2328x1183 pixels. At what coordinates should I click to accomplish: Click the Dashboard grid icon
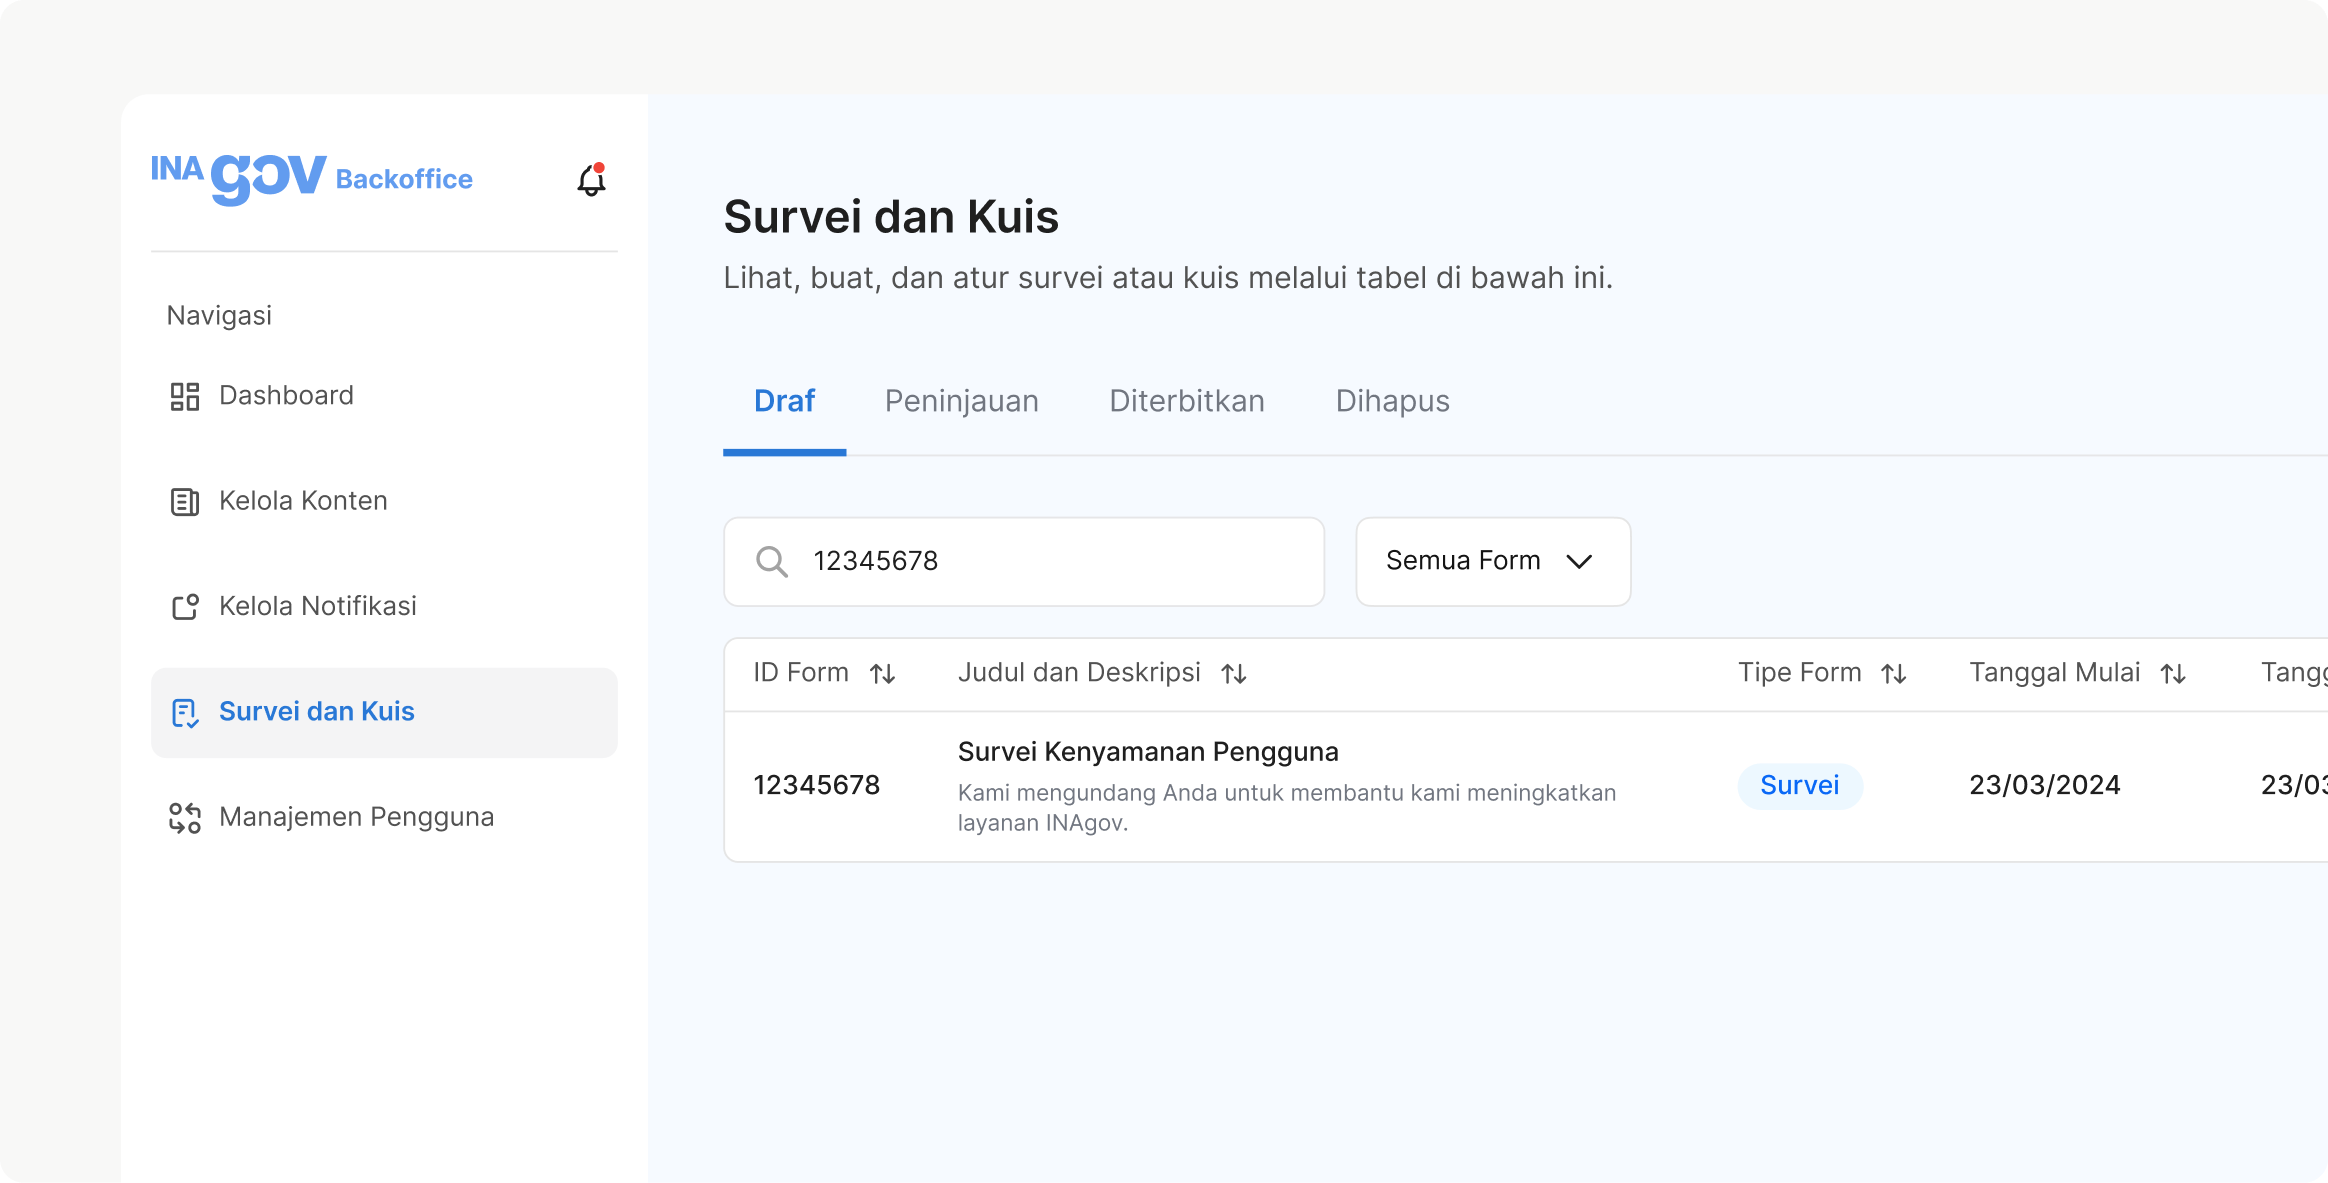185,396
